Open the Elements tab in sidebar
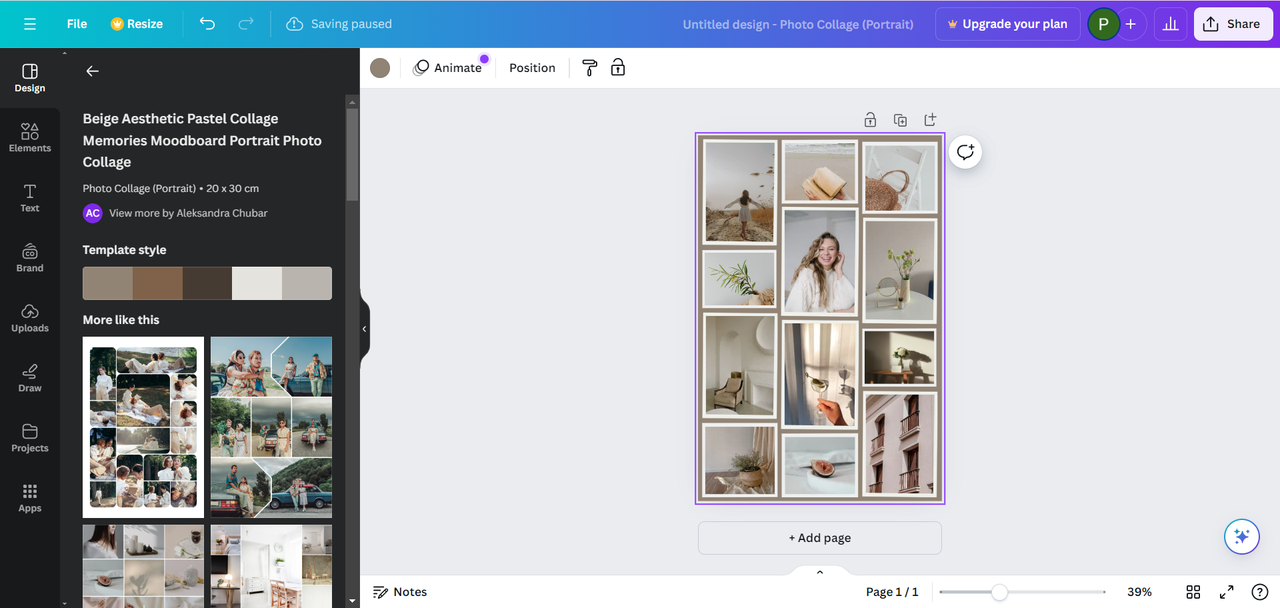 pos(30,138)
